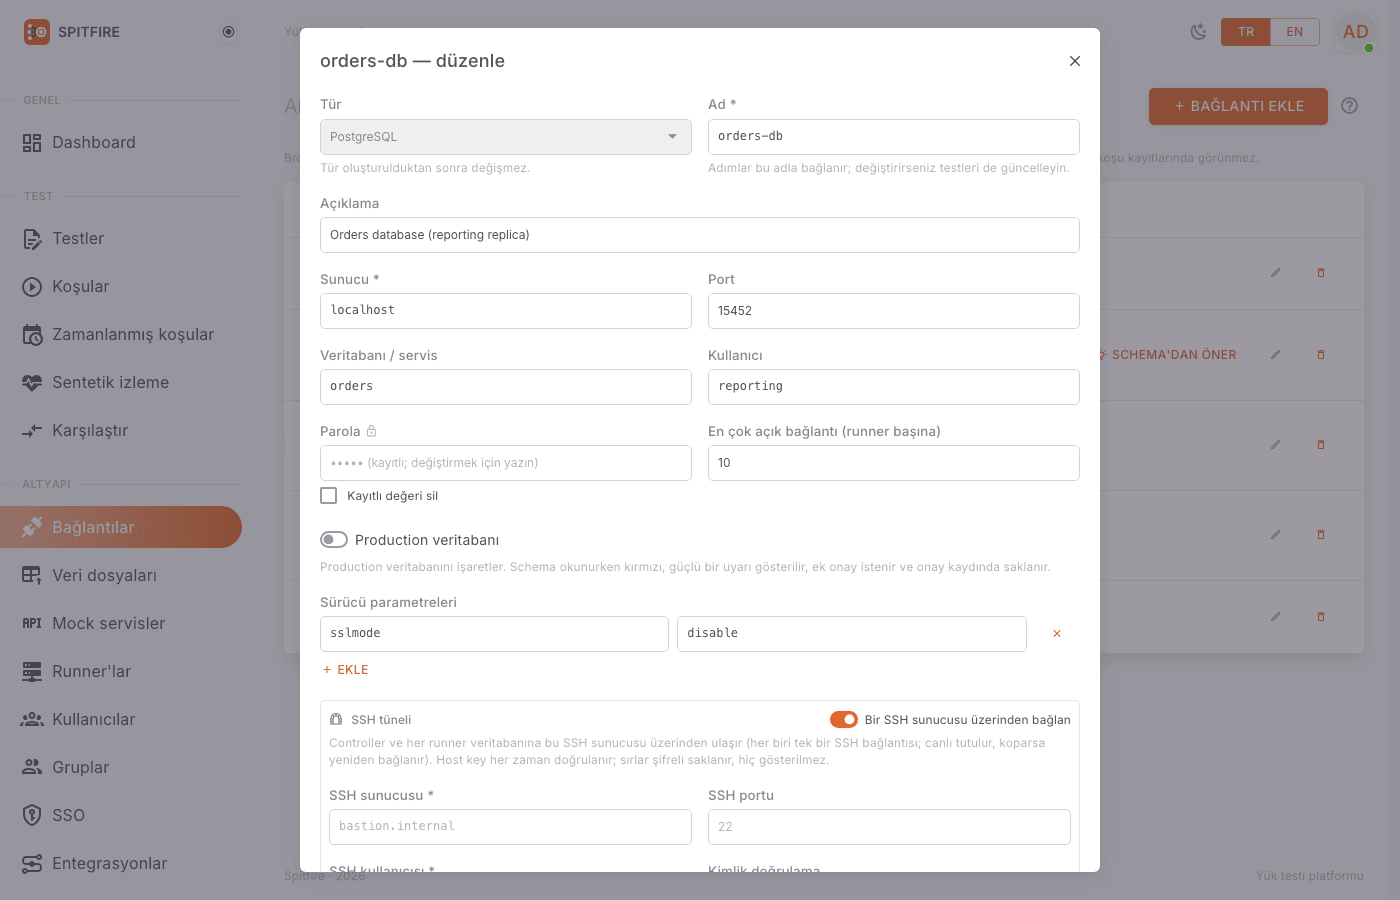This screenshot has width=1400, height=900.
Task: Click the SSH sunucusu input field
Action: 510,827
